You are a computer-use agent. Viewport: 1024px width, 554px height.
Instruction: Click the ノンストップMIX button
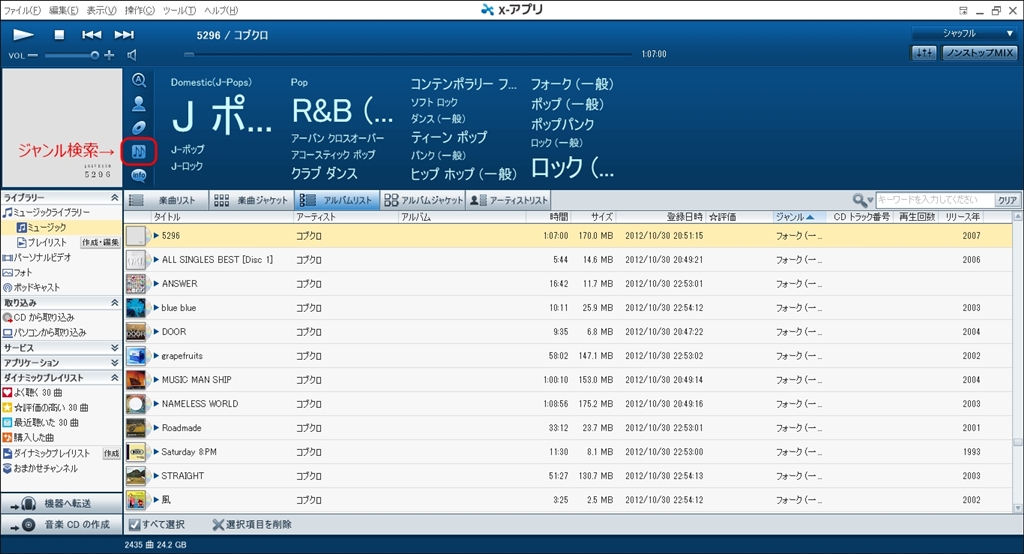pos(979,53)
